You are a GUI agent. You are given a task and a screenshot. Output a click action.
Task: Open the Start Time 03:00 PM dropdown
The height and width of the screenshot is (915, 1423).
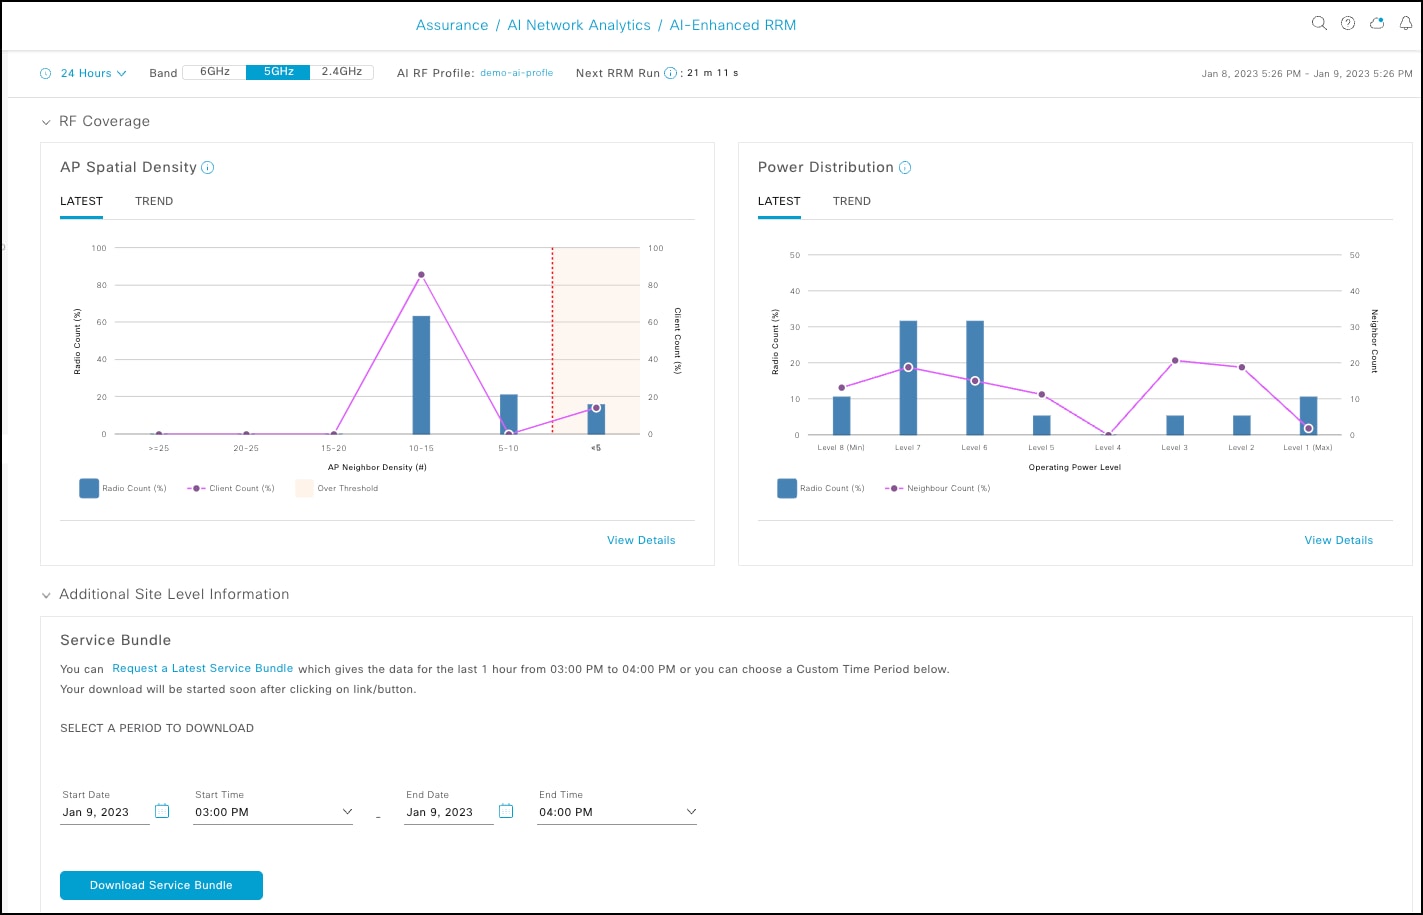[274, 812]
